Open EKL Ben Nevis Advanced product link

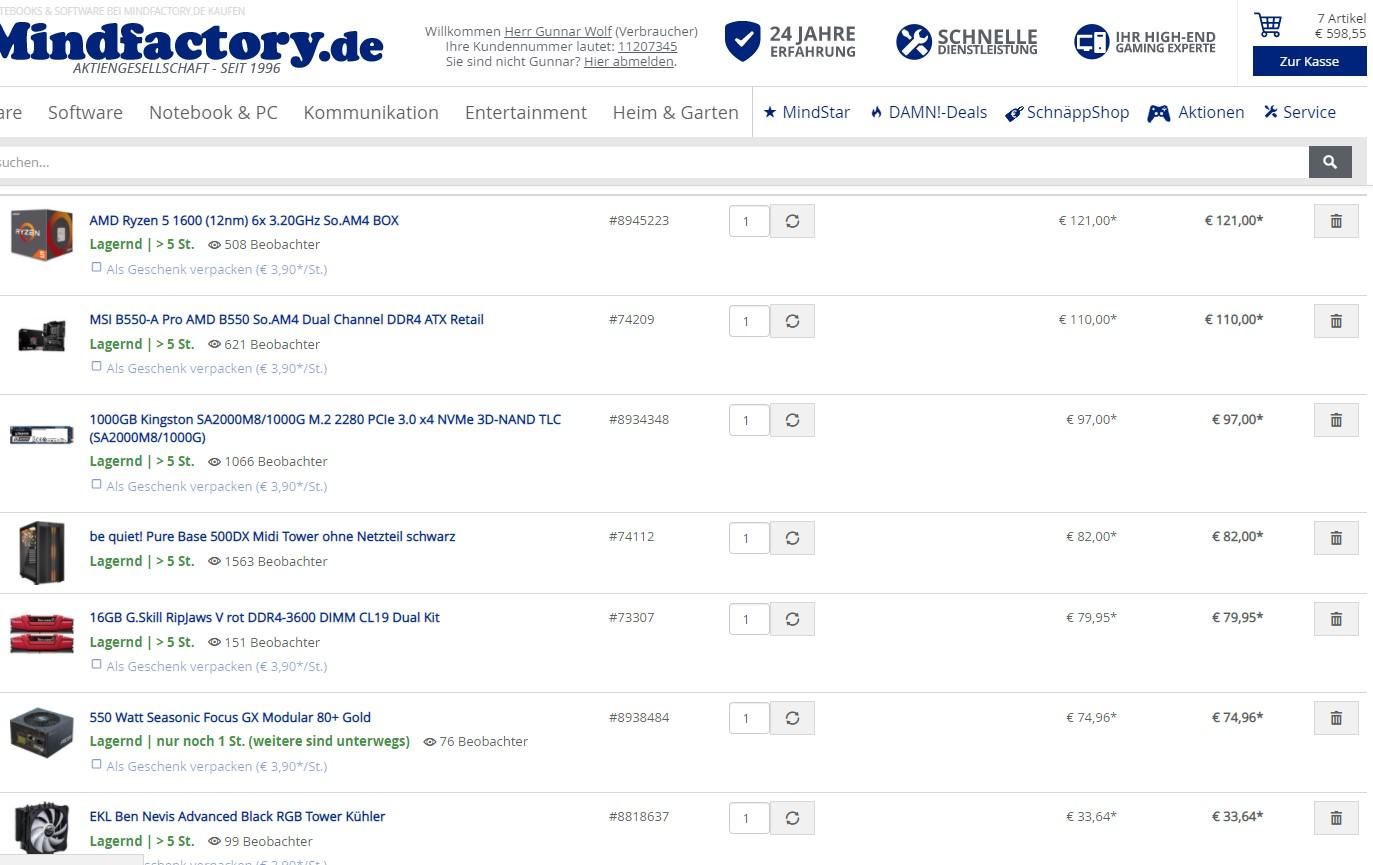click(x=237, y=816)
